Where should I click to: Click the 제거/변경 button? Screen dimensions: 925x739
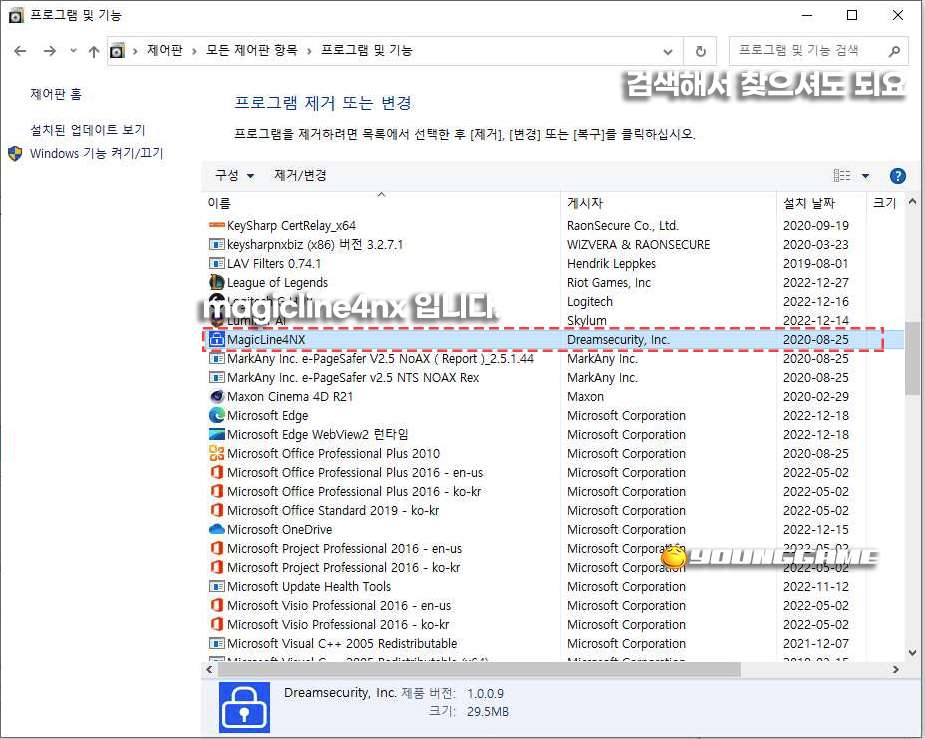(300, 175)
